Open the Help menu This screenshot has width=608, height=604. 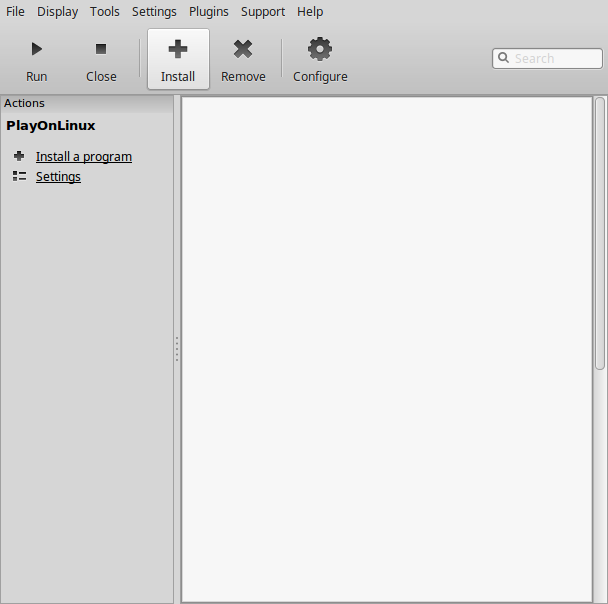tap(310, 12)
